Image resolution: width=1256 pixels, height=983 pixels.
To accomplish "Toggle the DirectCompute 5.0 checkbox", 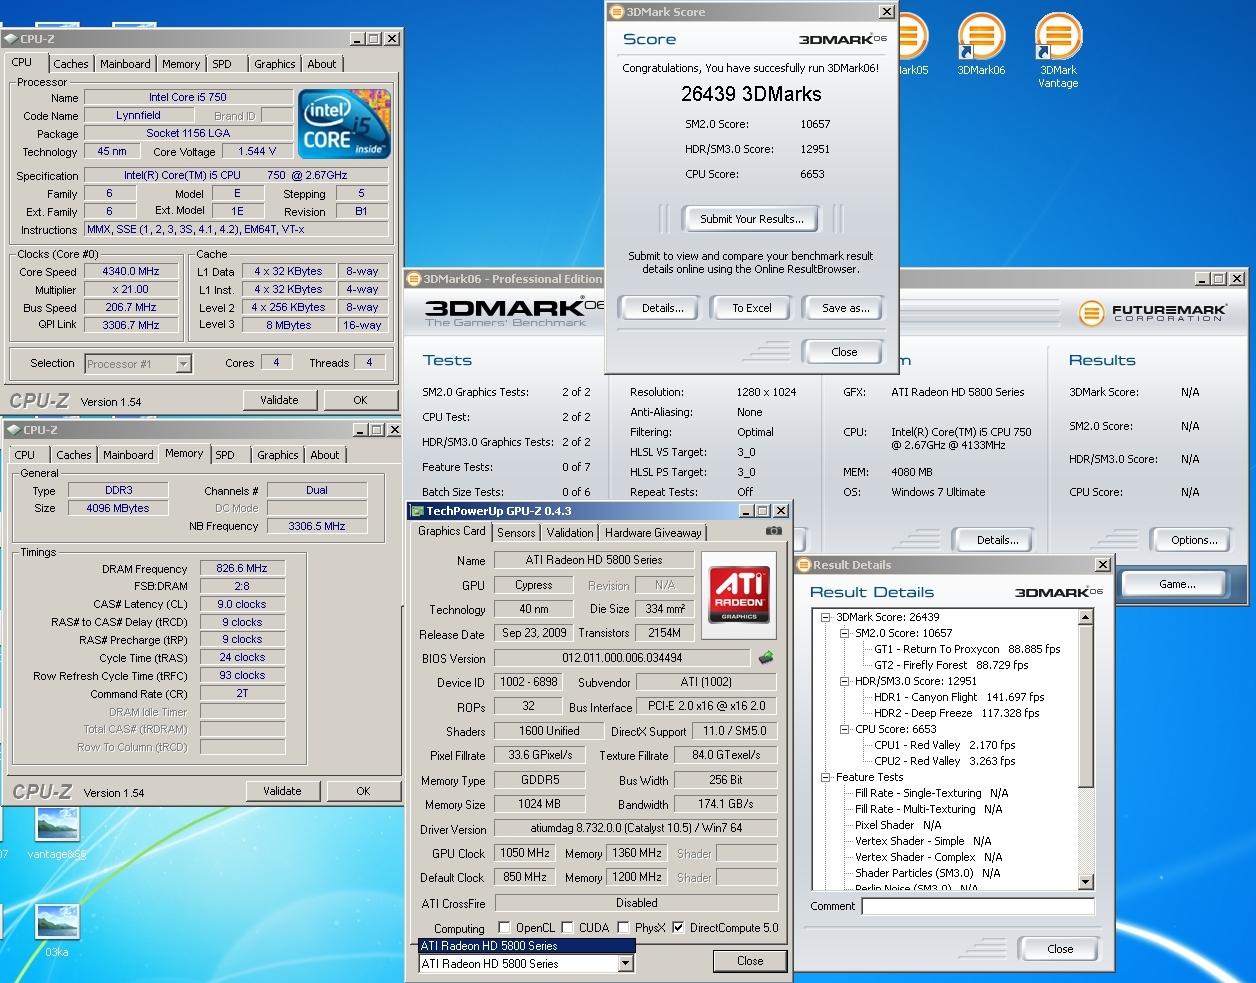I will (680, 927).
